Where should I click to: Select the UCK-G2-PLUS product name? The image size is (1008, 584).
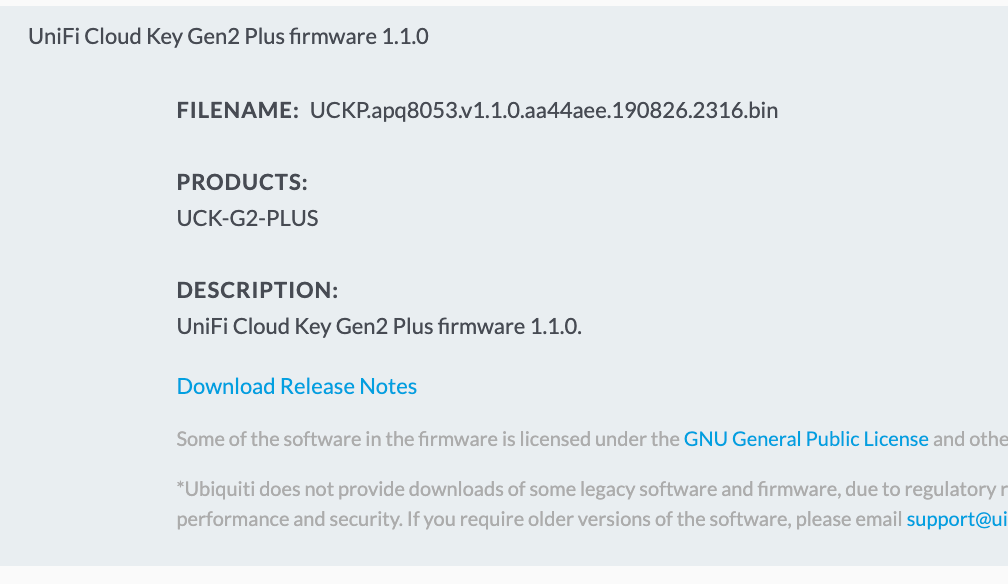pos(248,218)
